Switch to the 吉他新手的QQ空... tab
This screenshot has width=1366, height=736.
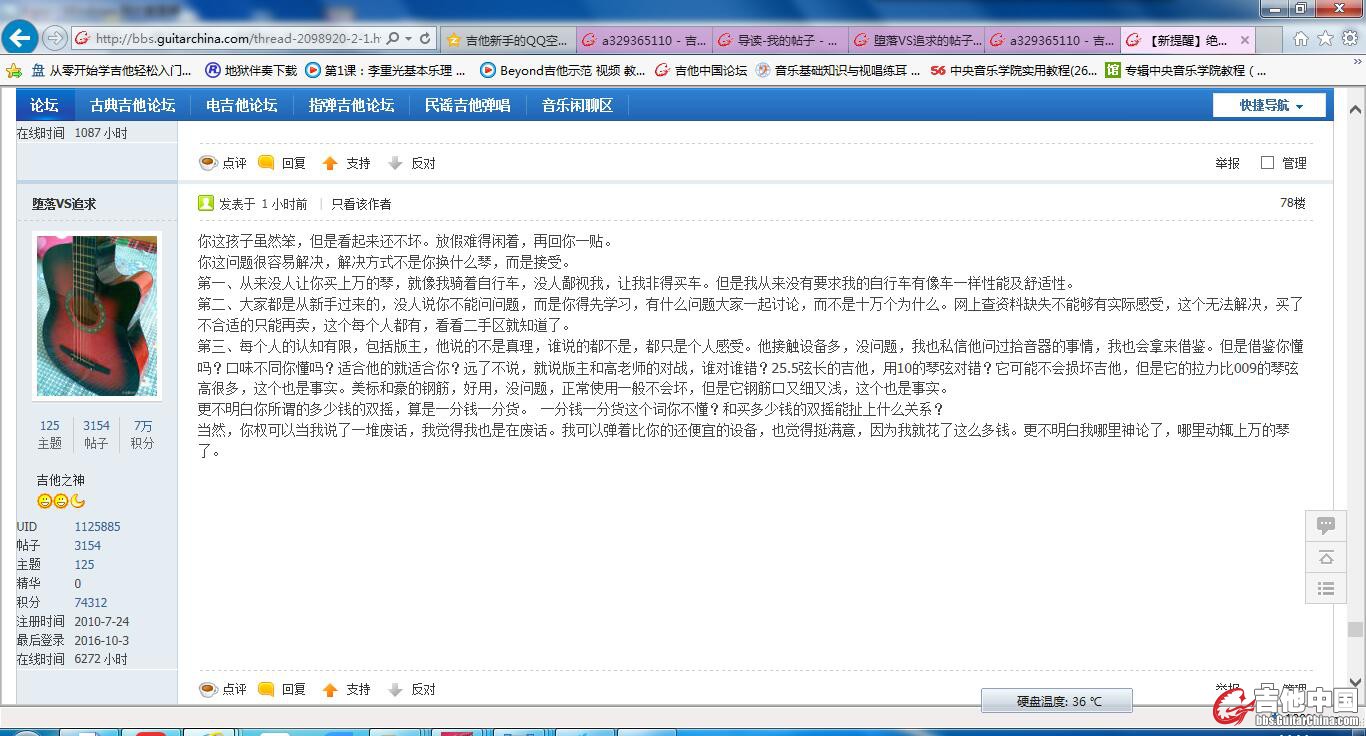pyautogui.click(x=507, y=40)
